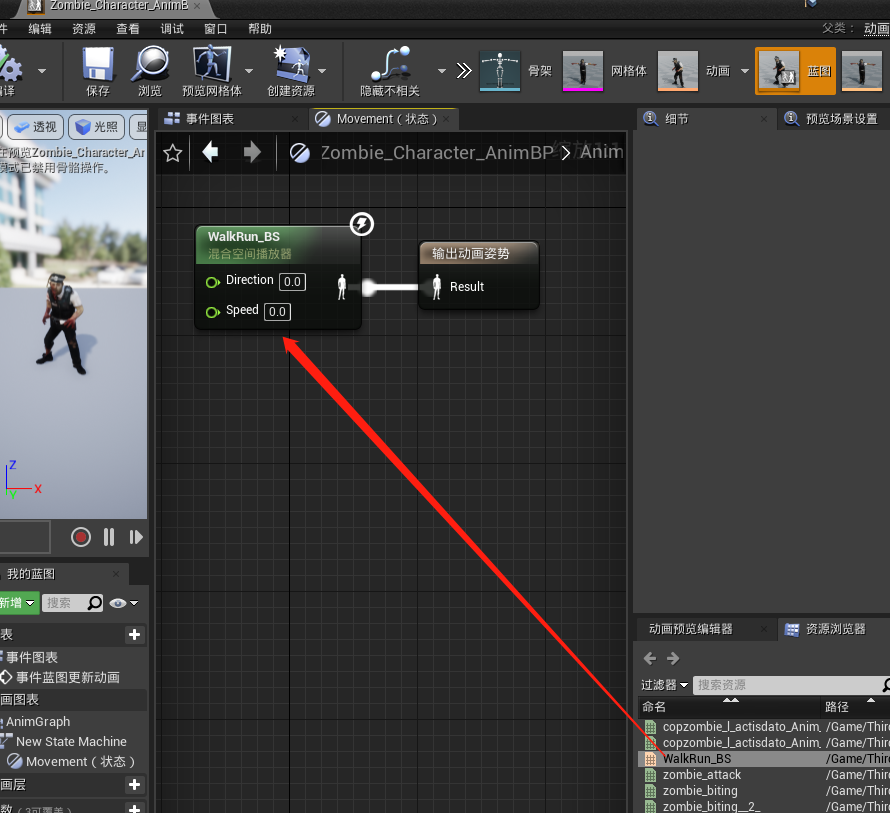Screen dimensions: 890x813
Task: Click the Browse (浏览) magnifier icon
Action: (150, 64)
